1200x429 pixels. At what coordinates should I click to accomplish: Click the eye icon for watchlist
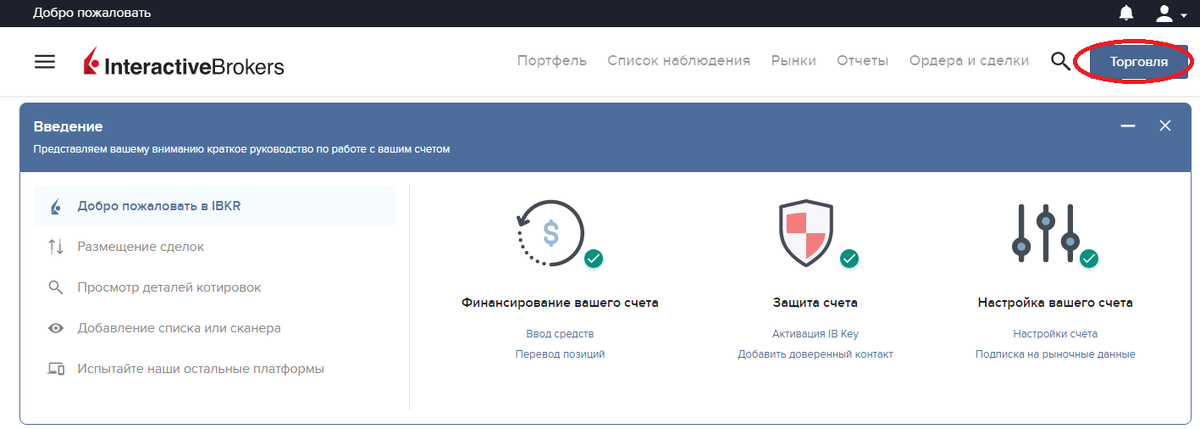point(56,328)
